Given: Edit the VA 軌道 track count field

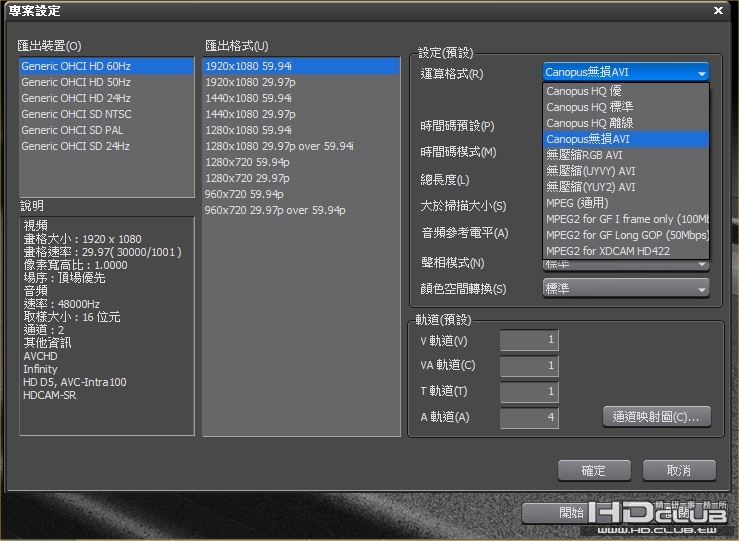Looking at the screenshot, I should tap(529, 366).
